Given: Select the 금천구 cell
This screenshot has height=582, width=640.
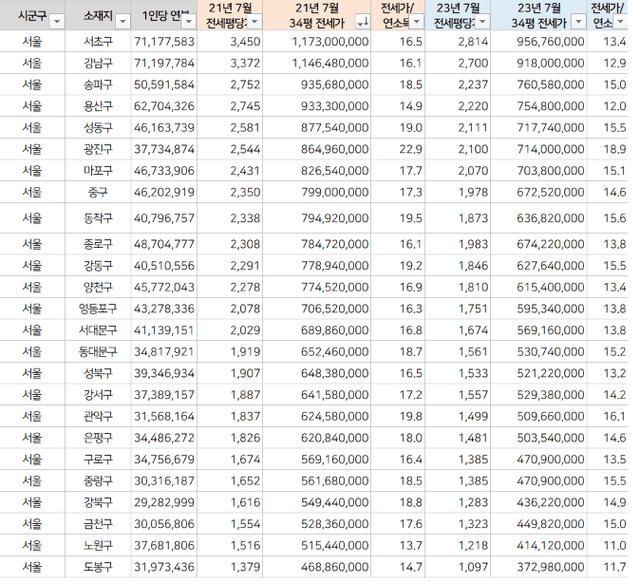Looking at the screenshot, I should 98,524.
